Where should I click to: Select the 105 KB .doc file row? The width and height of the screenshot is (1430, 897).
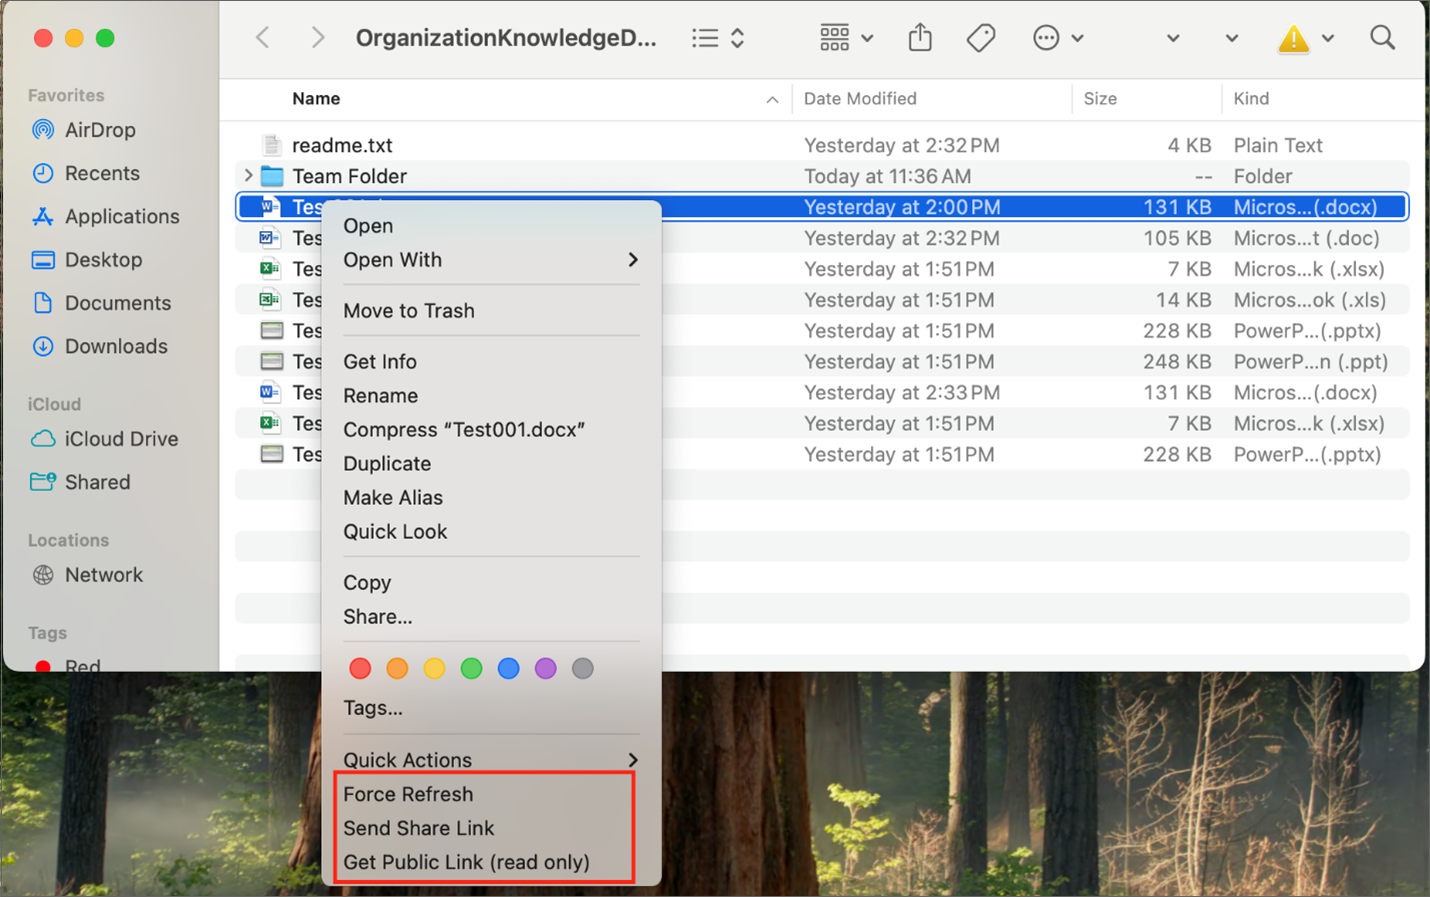point(822,238)
